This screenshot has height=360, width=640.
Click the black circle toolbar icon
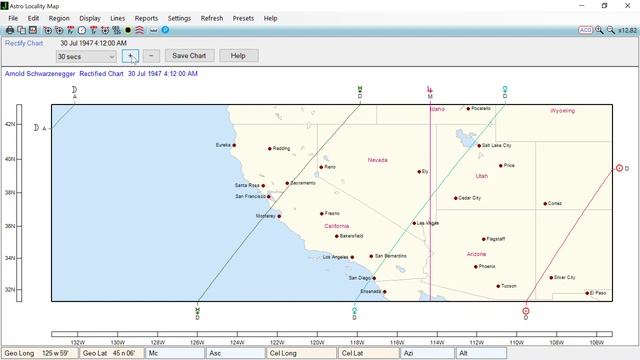pos(128,30)
